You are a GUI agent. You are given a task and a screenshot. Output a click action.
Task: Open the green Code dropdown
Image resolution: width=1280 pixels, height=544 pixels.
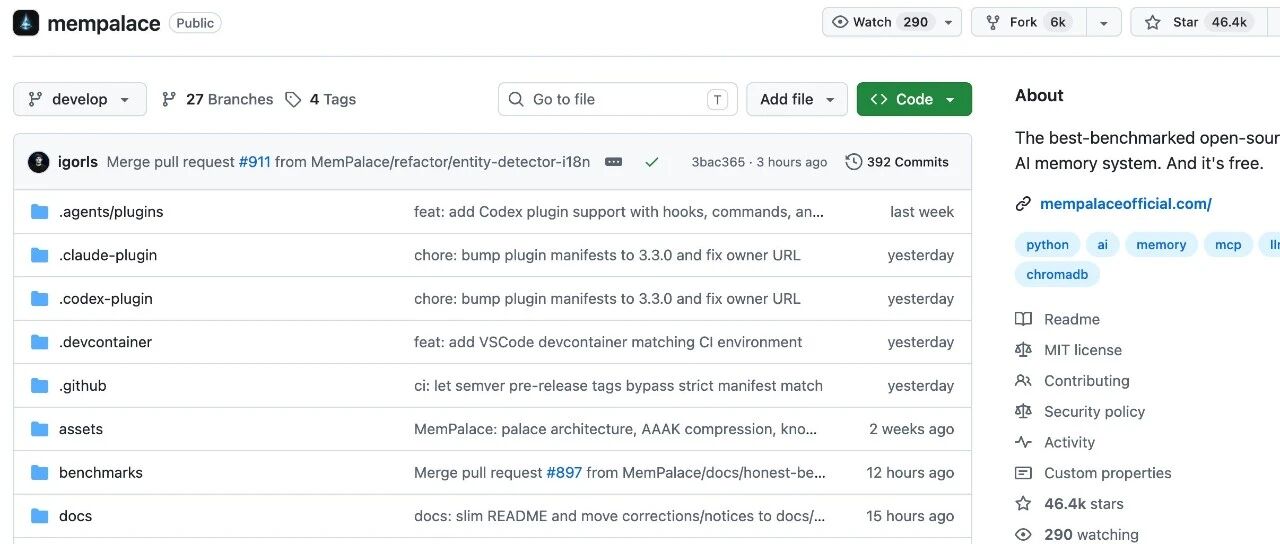pos(914,99)
